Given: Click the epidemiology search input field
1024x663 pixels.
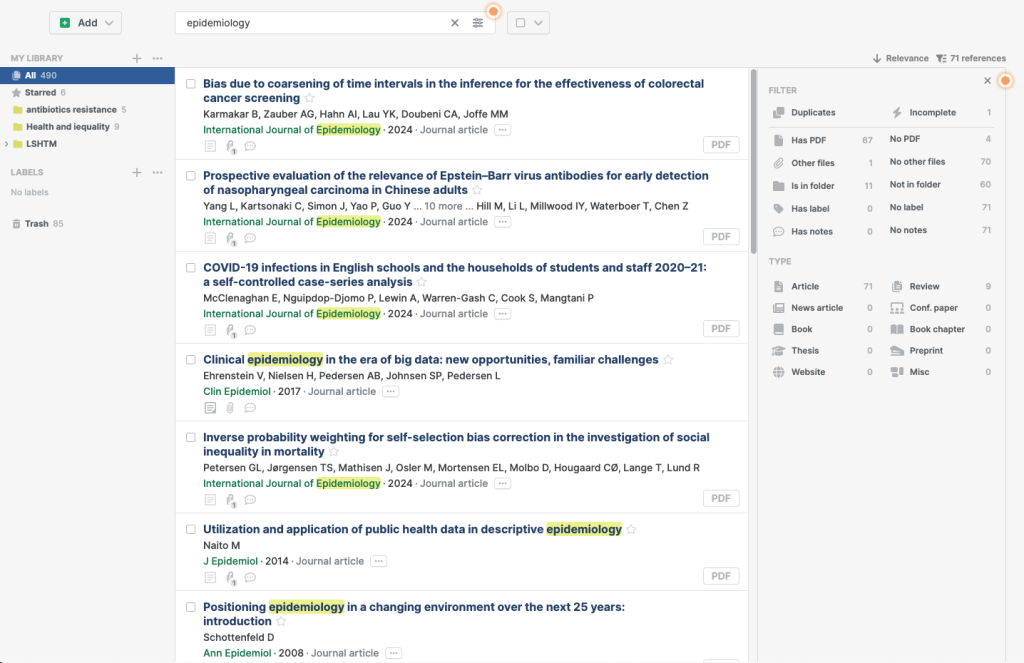Looking at the screenshot, I should click(x=310, y=23).
